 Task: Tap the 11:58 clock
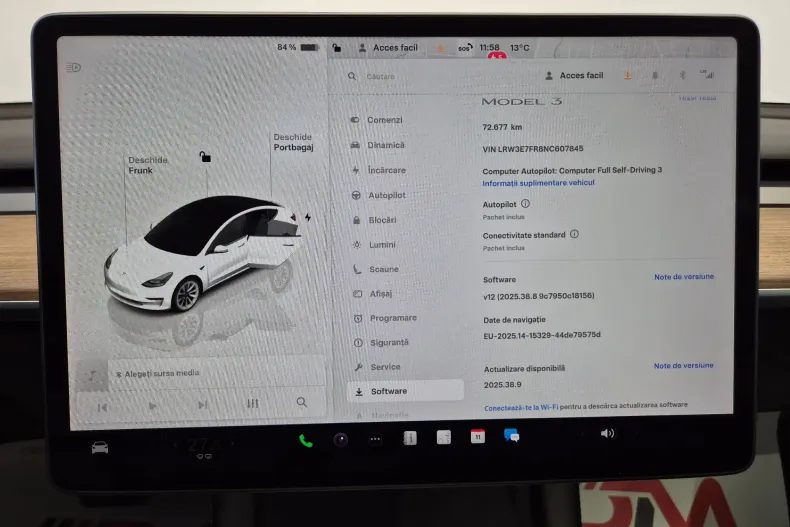(489, 47)
